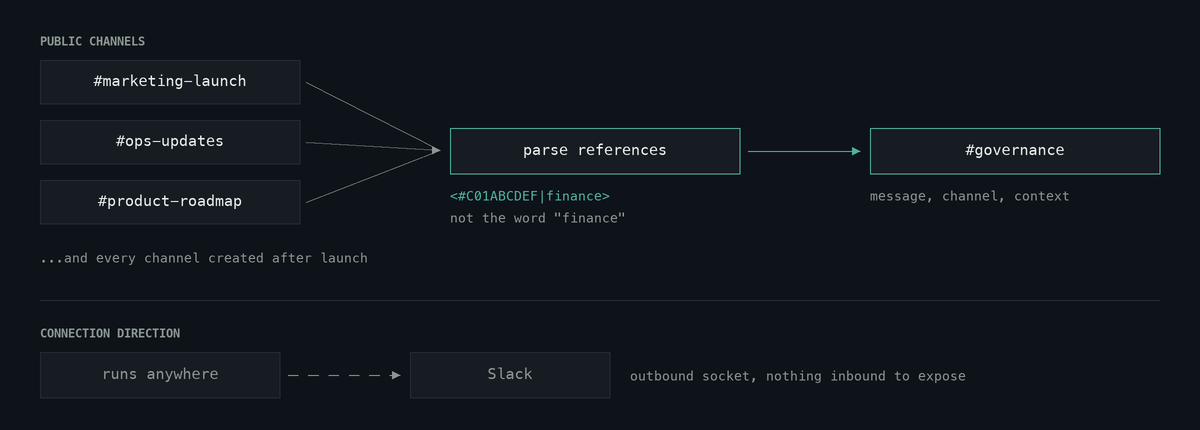The height and width of the screenshot is (430, 1200).
Task: Click the Slack box
Action: [x=510, y=375]
